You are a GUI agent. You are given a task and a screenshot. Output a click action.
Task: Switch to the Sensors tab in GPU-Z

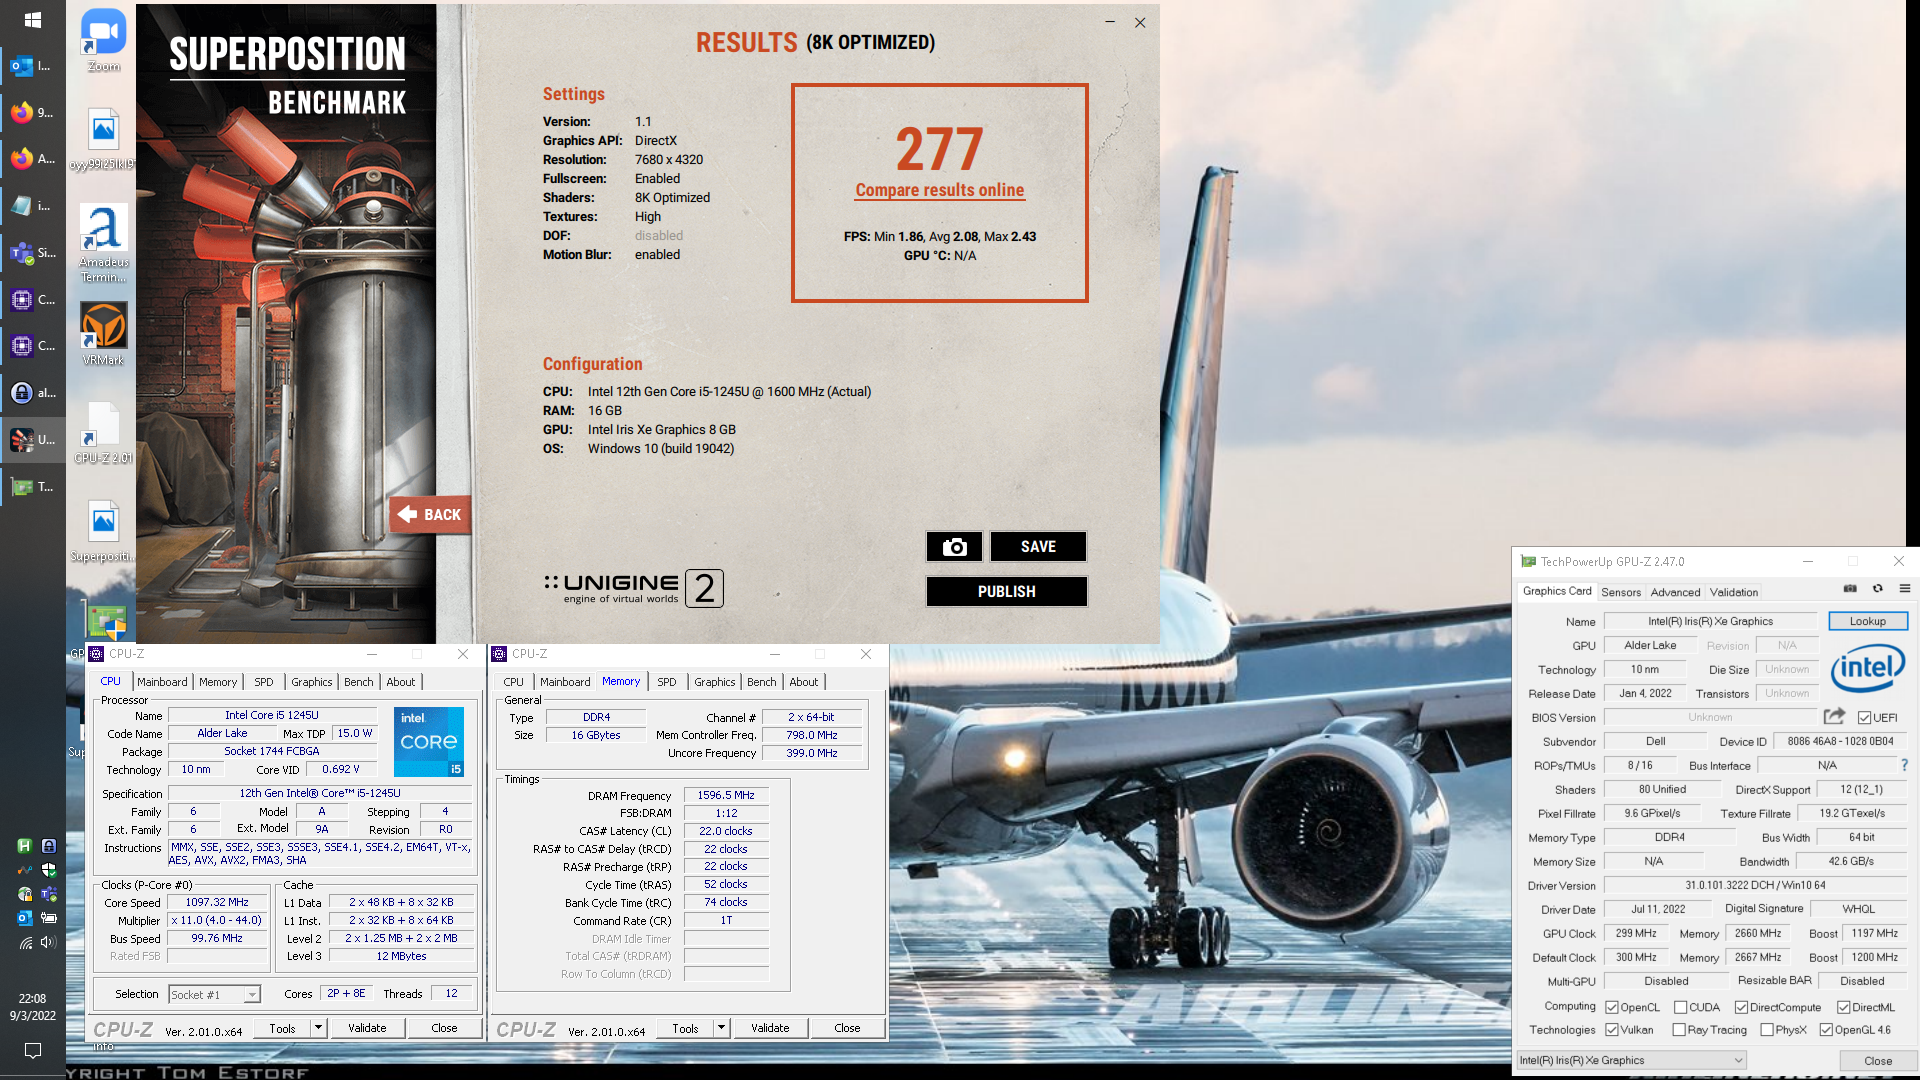(x=1621, y=592)
